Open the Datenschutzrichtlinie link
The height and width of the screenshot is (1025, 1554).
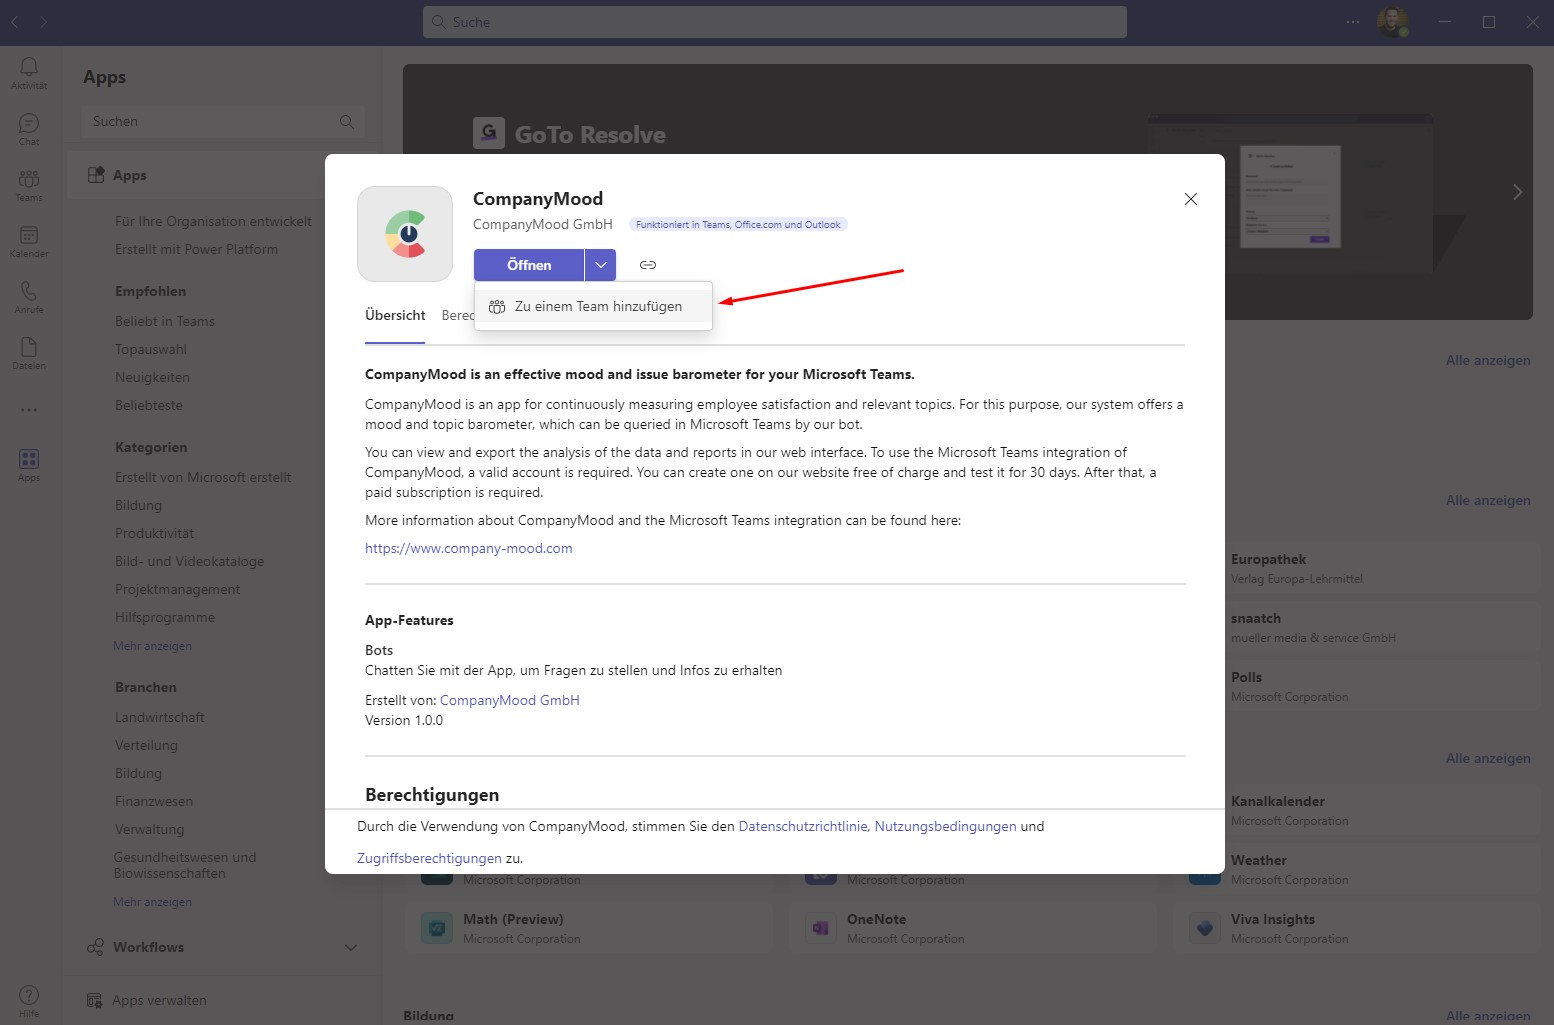(802, 826)
